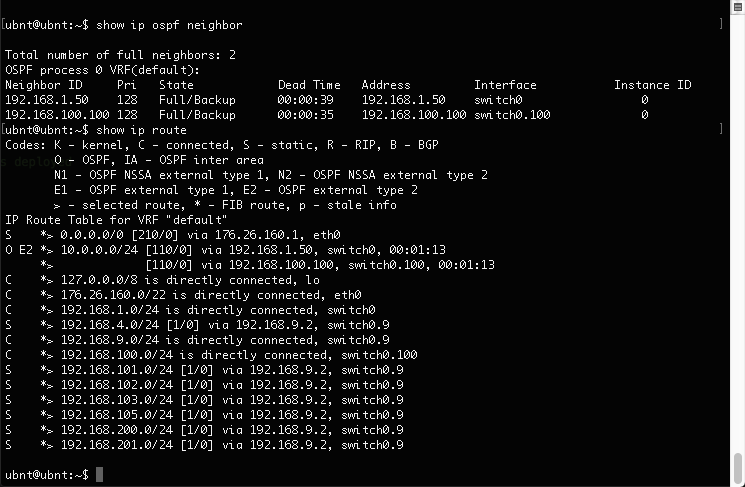This screenshot has height=487, width=745.
Task: Click the 'IP Route Table for VRF' heading
Action: [117, 220]
